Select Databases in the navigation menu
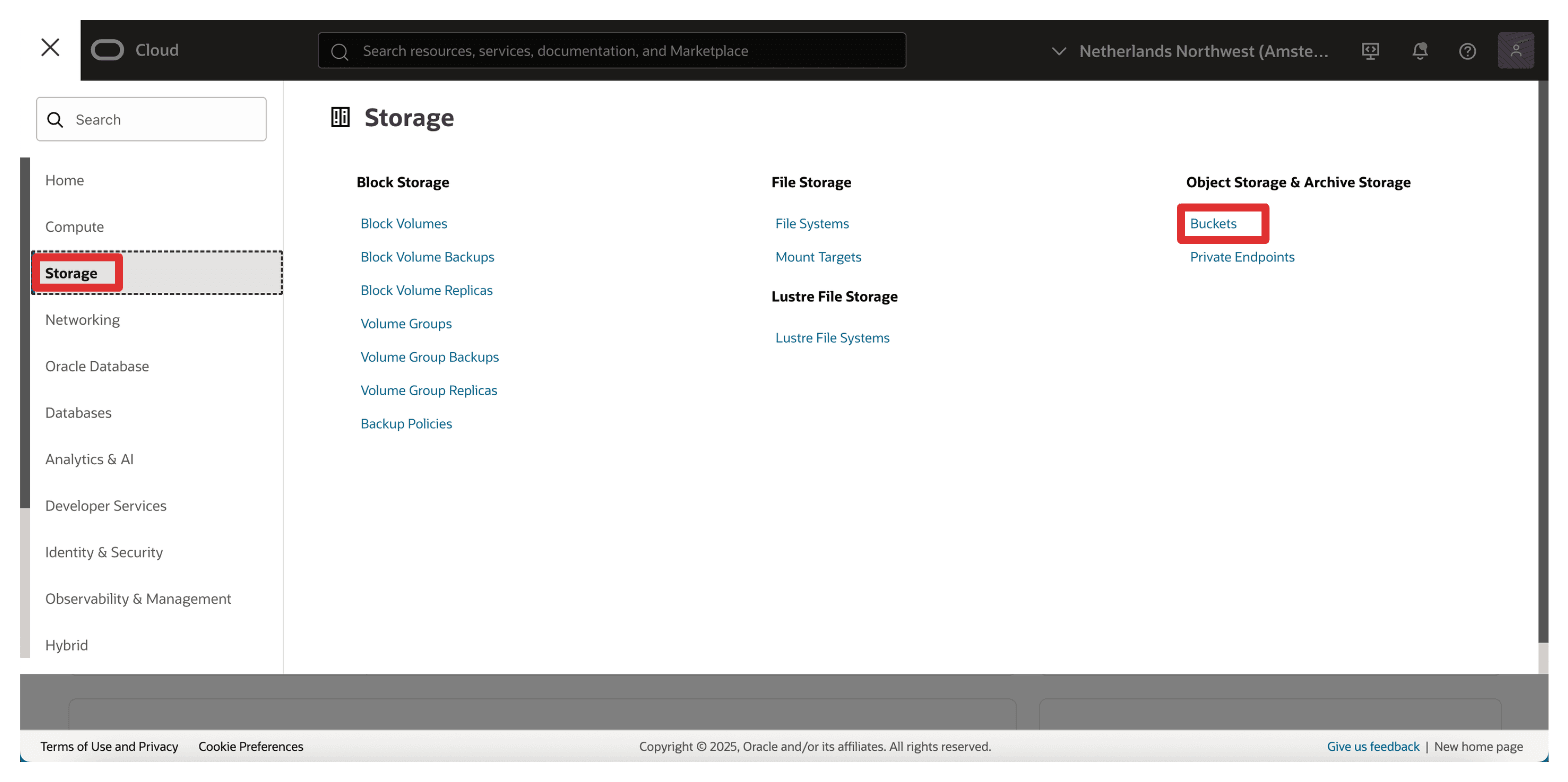The image size is (1568, 782). pyautogui.click(x=79, y=413)
